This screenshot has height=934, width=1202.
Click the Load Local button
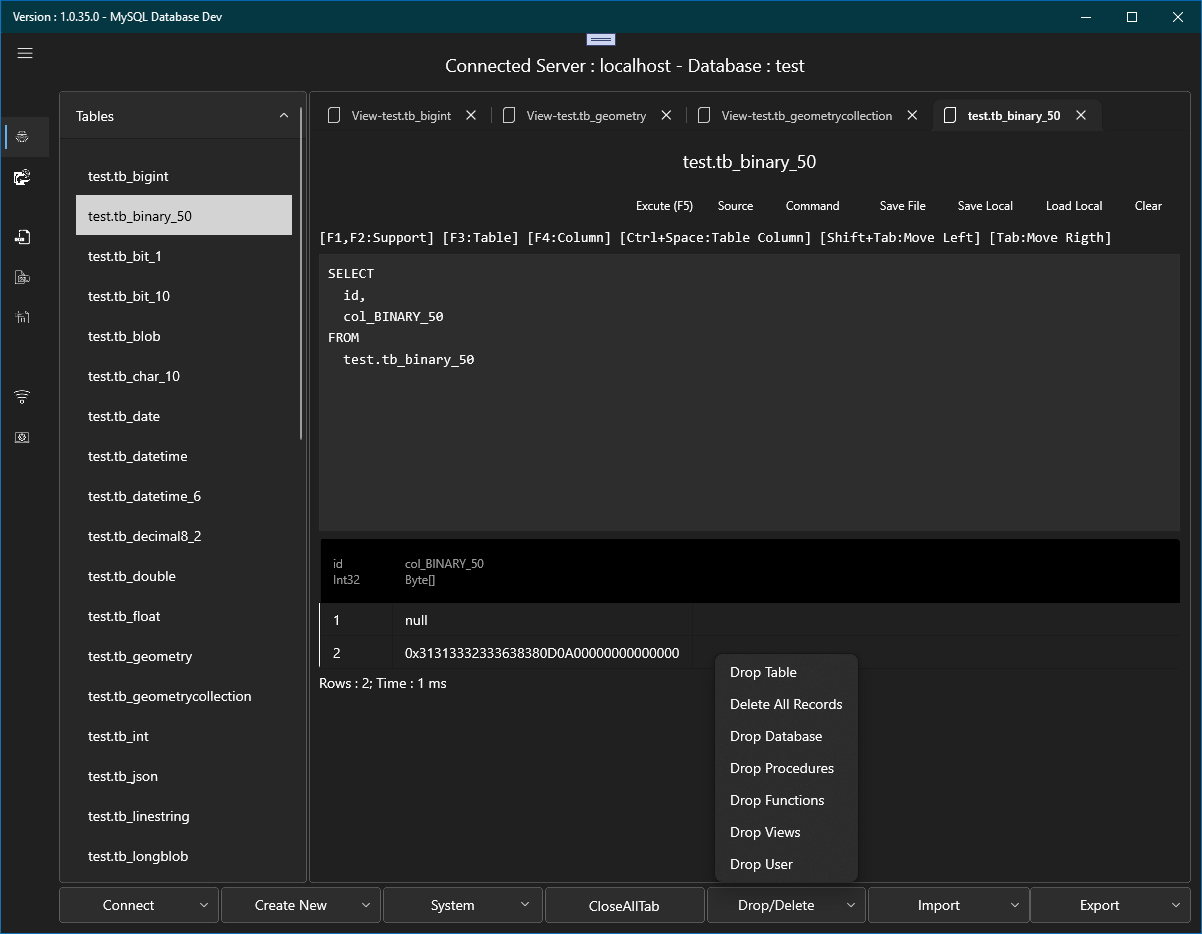(x=1074, y=206)
